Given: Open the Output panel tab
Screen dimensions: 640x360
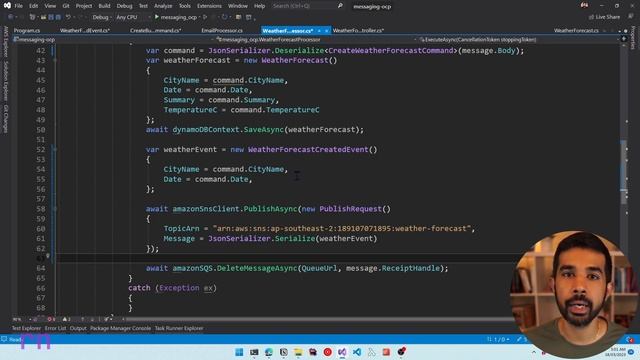Looking at the screenshot, I should (x=78, y=328).
